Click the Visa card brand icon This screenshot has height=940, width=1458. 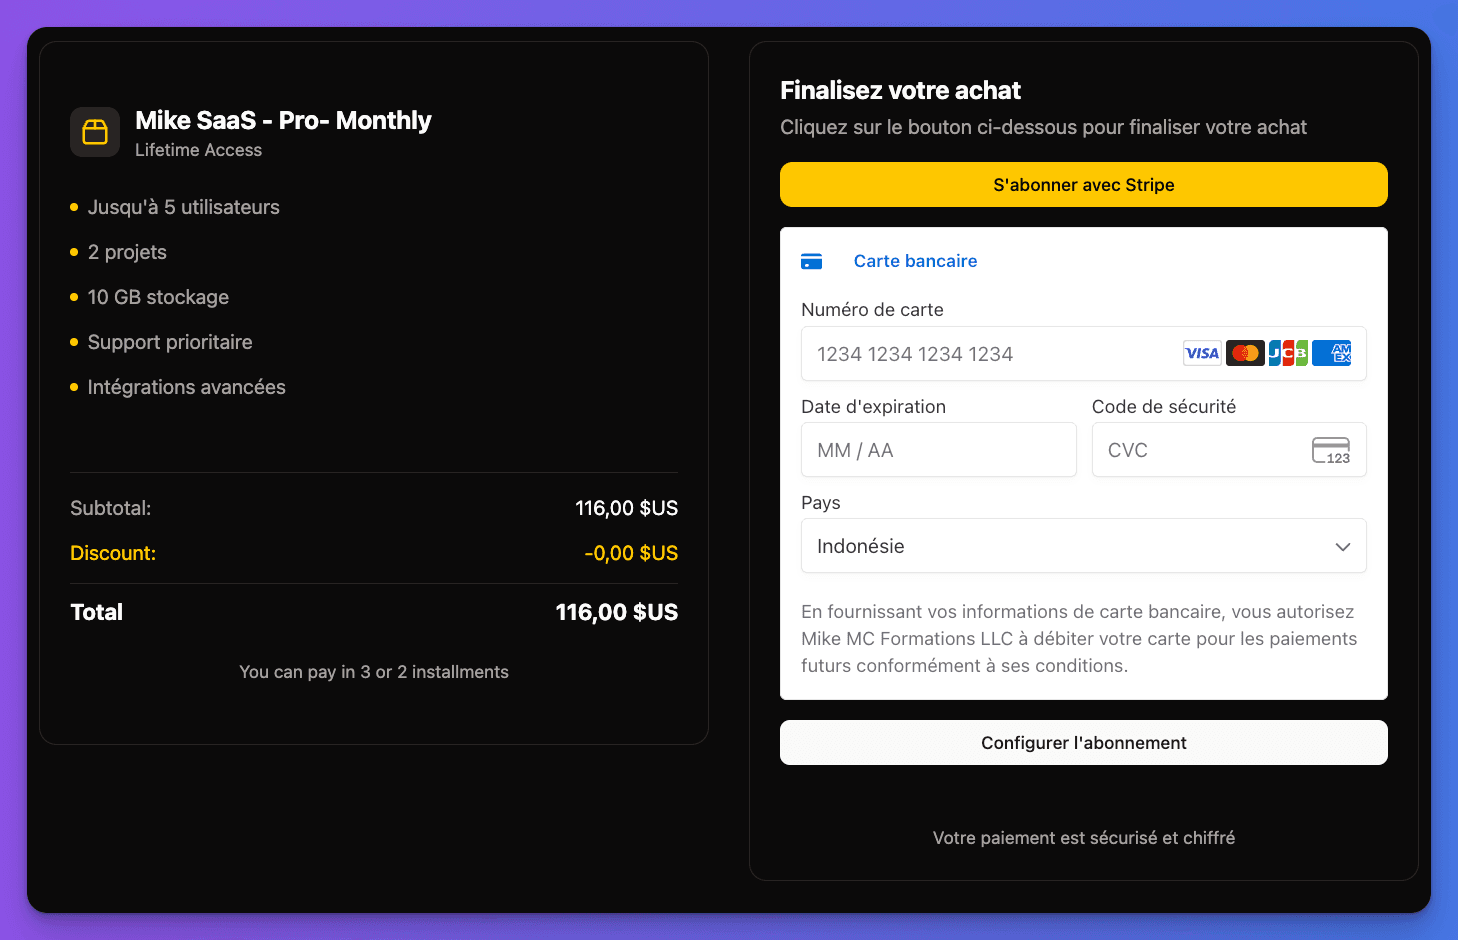(1201, 353)
